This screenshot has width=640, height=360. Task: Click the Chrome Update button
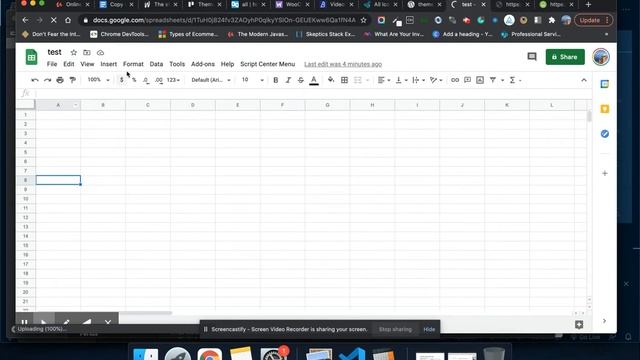click(x=592, y=20)
